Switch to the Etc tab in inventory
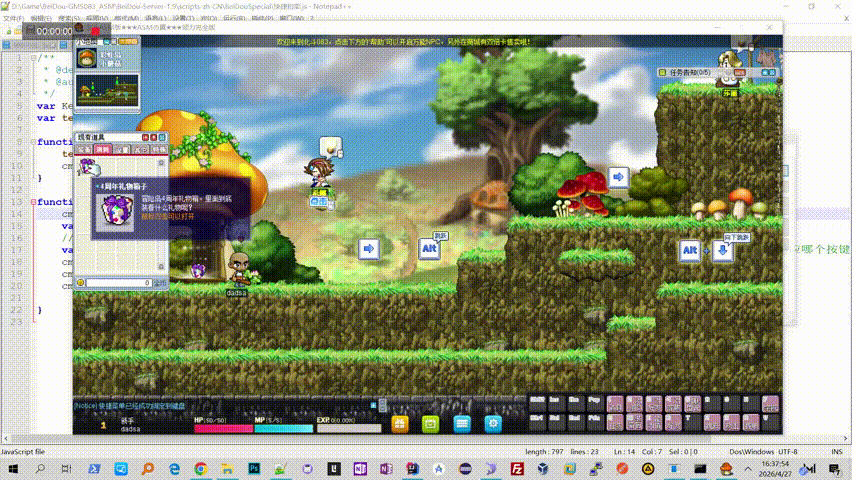This screenshot has width=852, height=480. point(140,149)
